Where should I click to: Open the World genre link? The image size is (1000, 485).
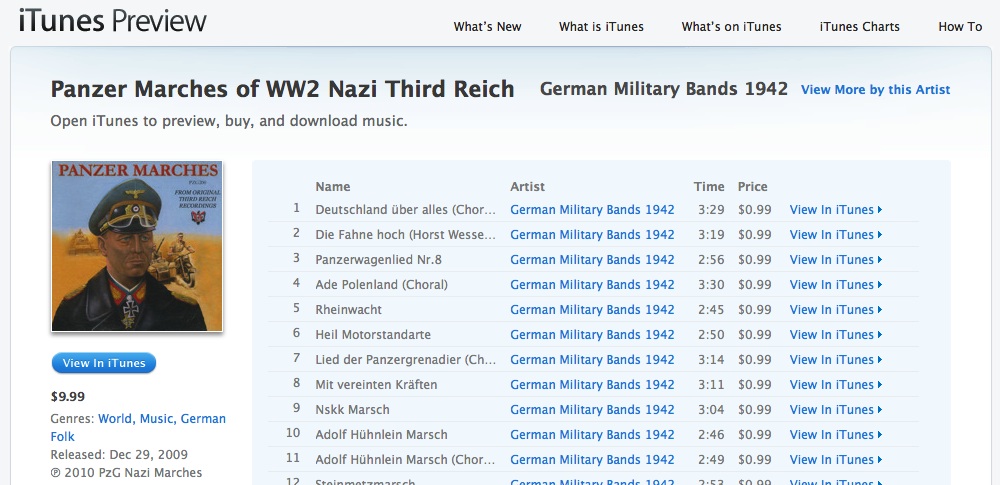pyautogui.click(x=115, y=419)
